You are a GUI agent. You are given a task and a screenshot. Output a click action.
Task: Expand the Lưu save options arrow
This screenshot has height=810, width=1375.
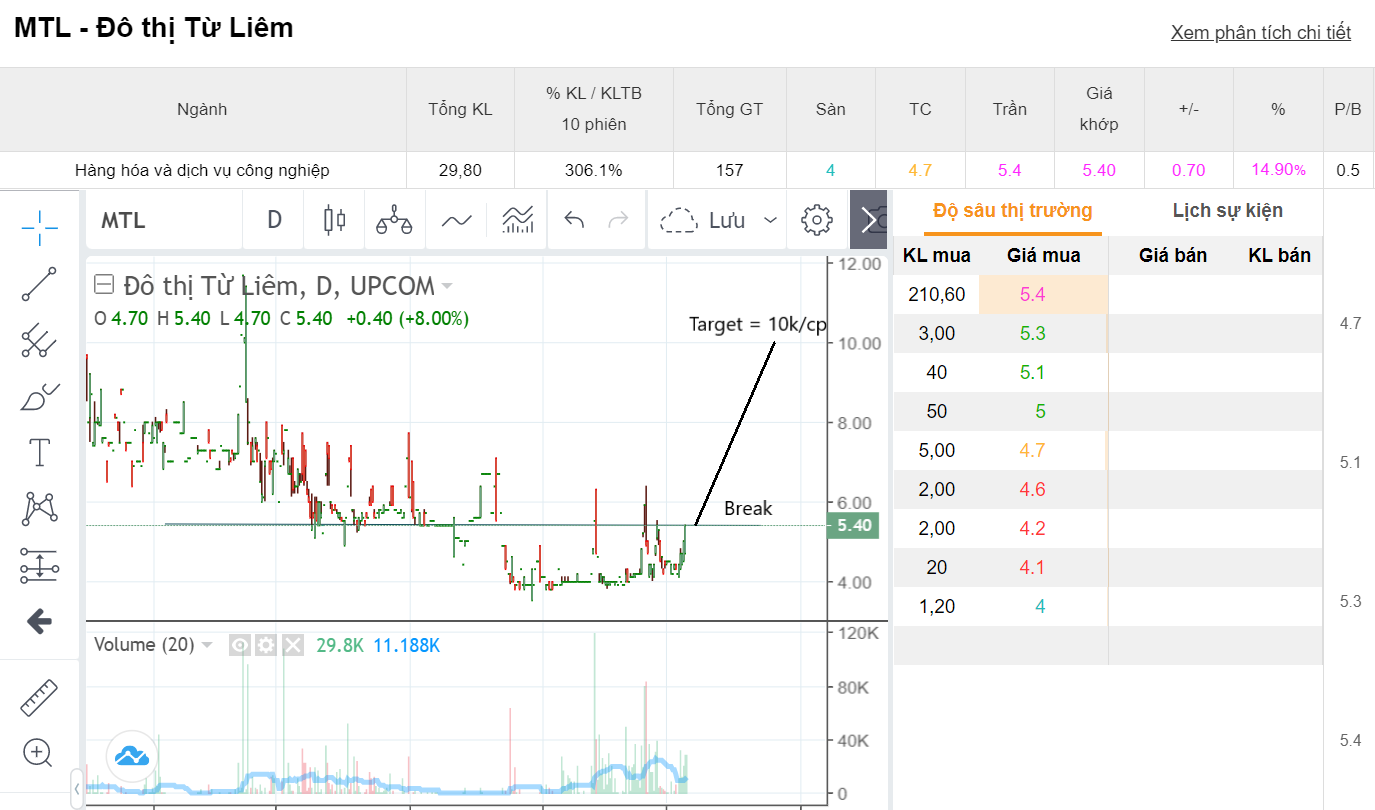click(770, 220)
